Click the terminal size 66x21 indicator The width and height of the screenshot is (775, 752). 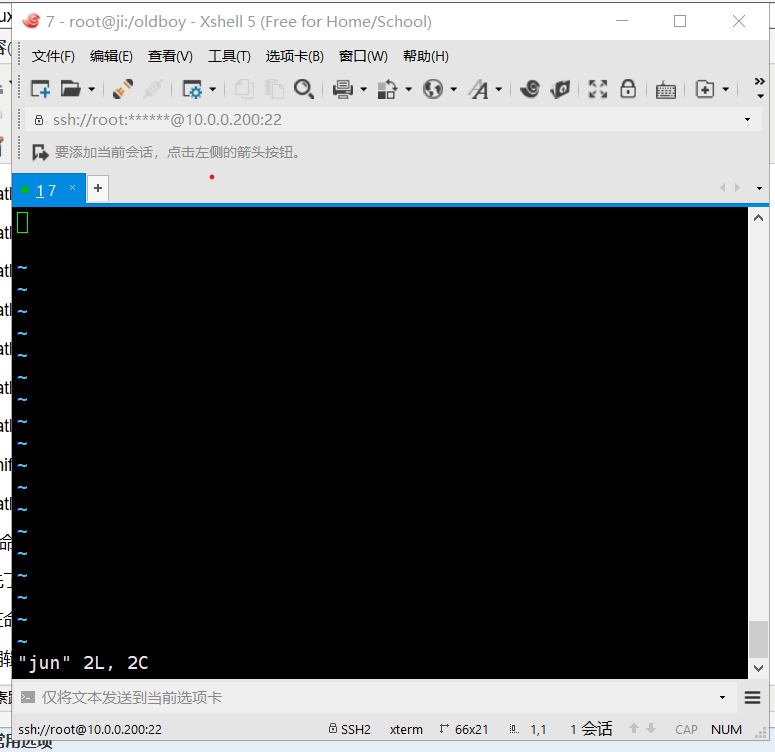(464, 729)
